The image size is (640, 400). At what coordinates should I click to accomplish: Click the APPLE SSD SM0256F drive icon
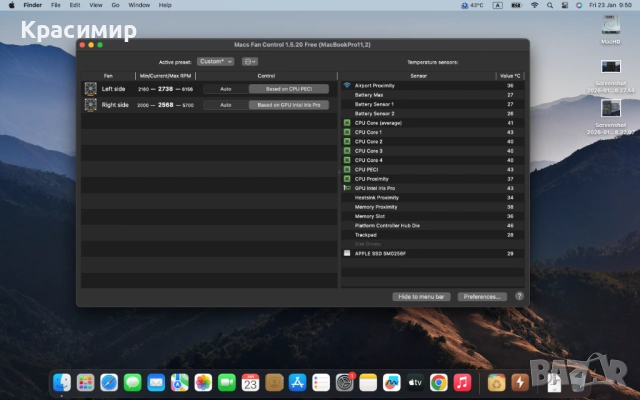click(347, 253)
